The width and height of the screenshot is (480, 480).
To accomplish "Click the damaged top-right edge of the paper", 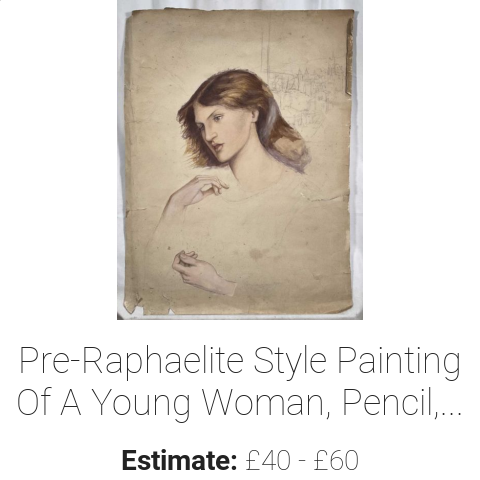I will pyautogui.click(x=349, y=57).
